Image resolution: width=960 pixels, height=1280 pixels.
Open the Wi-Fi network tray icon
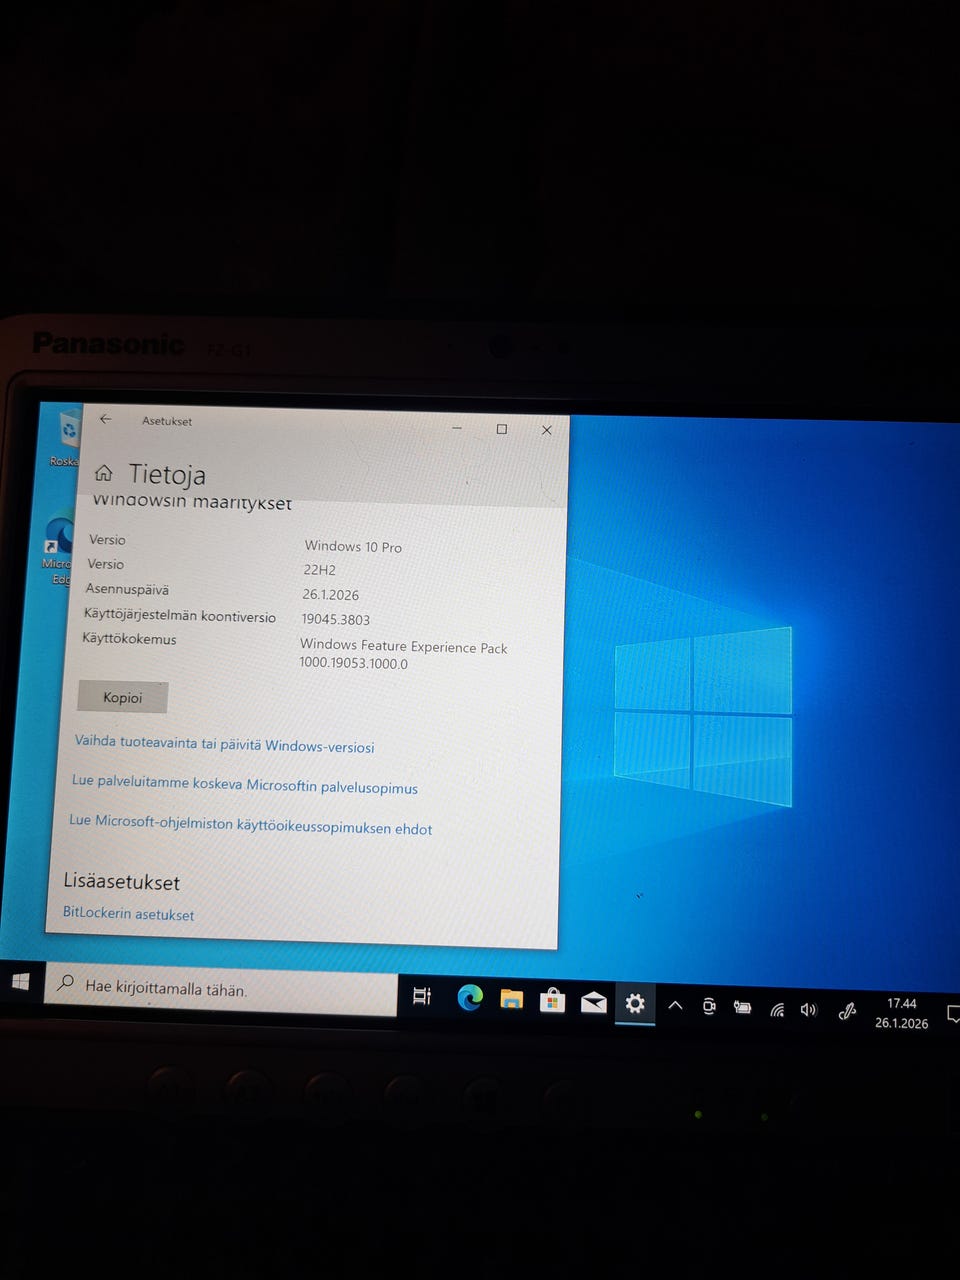pyautogui.click(x=777, y=1009)
